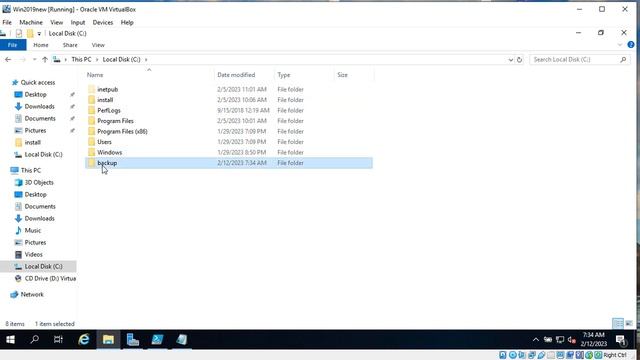This screenshot has width=640, height=360.
Task: Open VirtualBox Input menu
Action: click(x=78, y=22)
